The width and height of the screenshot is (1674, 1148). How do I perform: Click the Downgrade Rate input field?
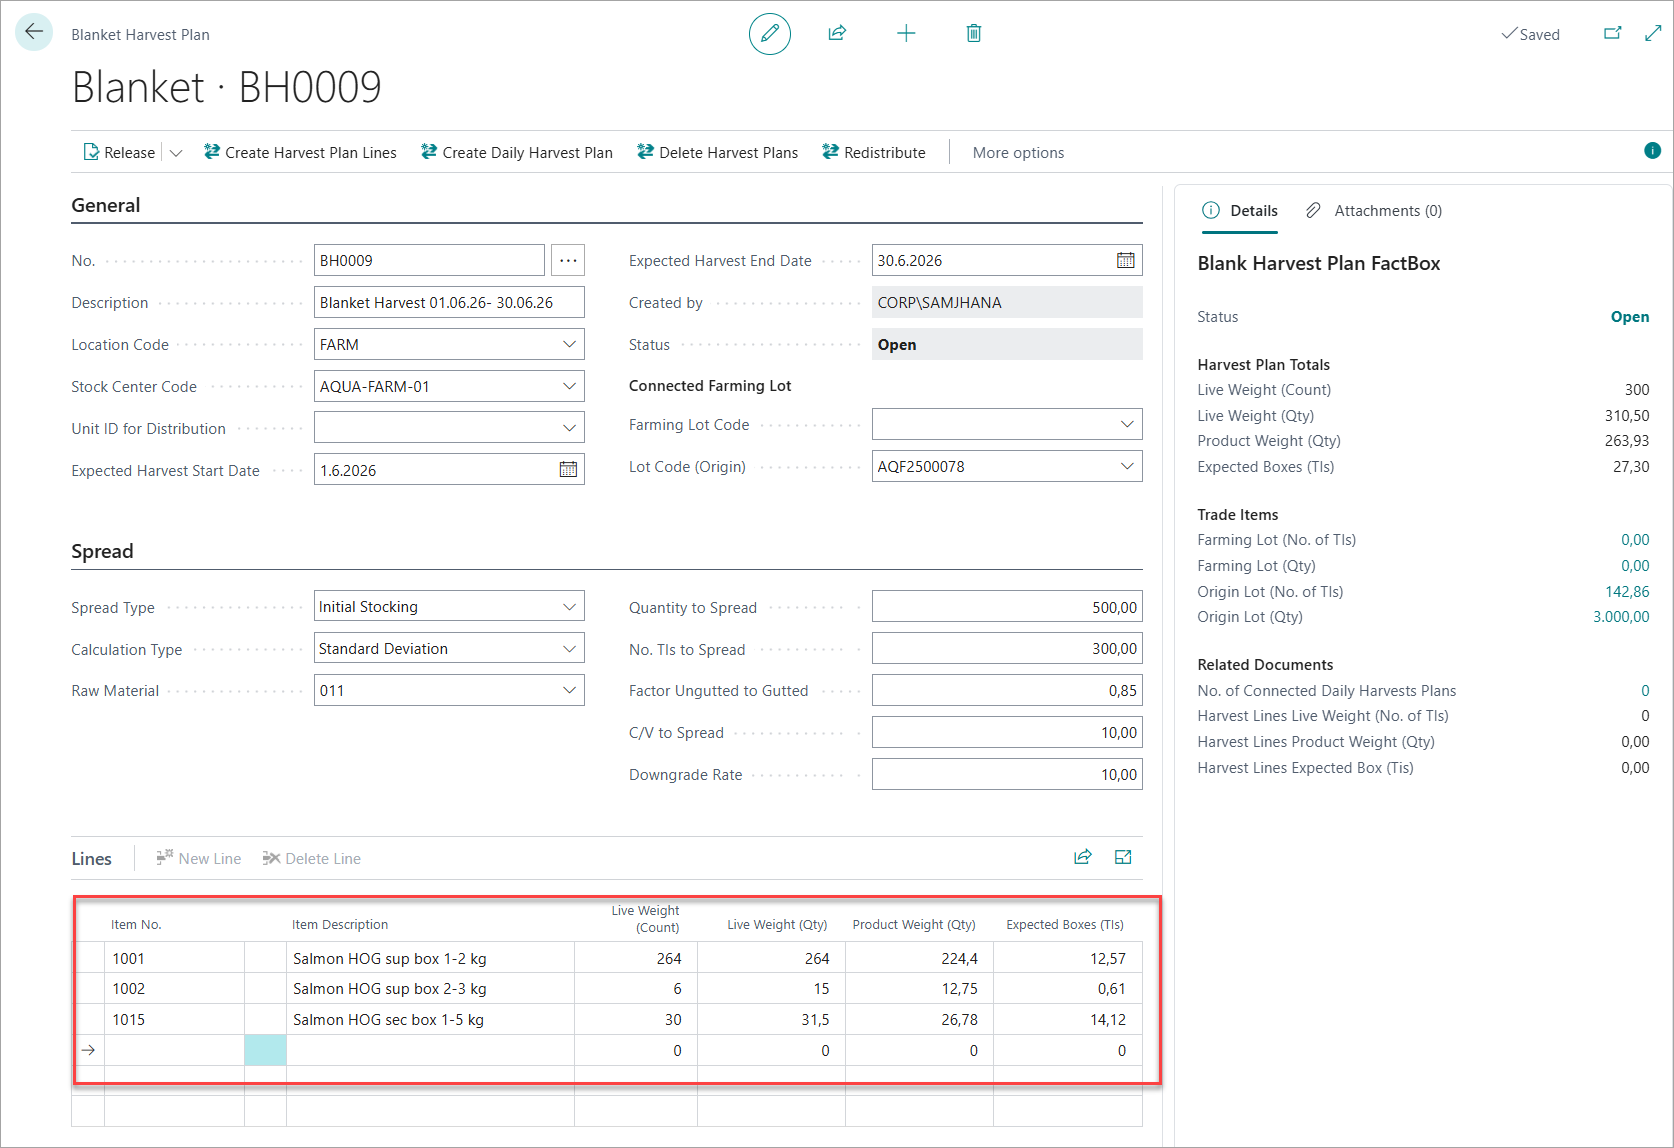(1007, 775)
